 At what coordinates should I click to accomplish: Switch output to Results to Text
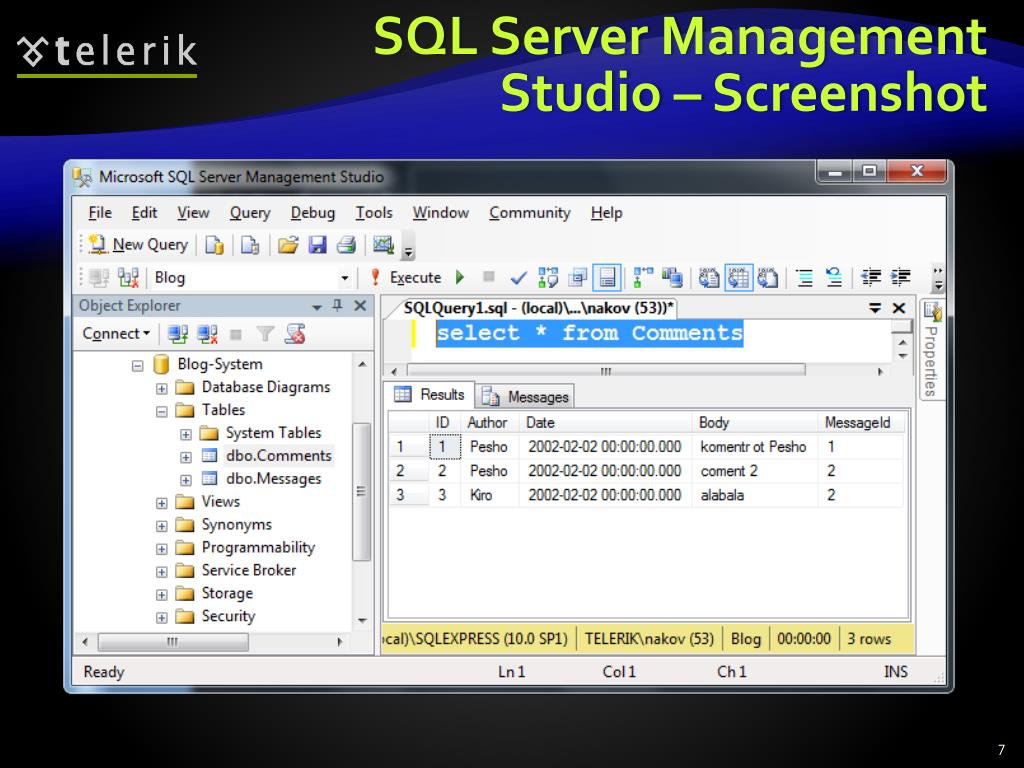point(709,278)
